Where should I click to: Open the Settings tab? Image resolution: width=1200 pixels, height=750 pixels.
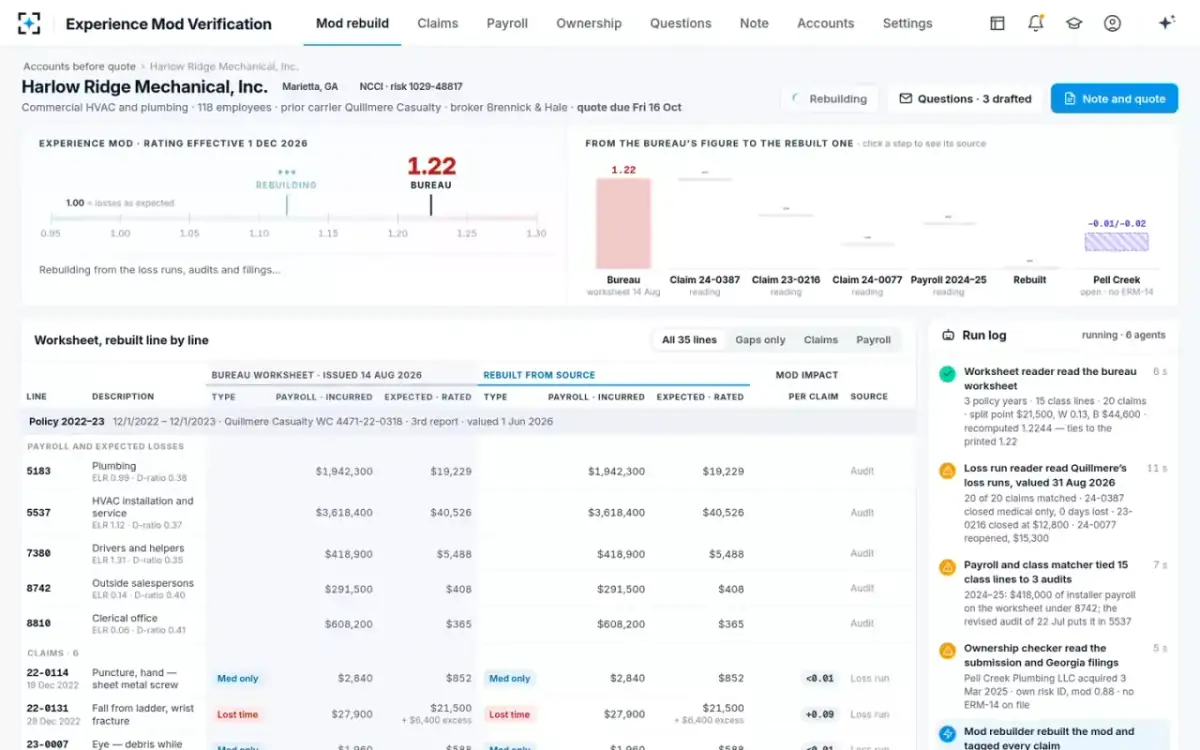tap(907, 23)
